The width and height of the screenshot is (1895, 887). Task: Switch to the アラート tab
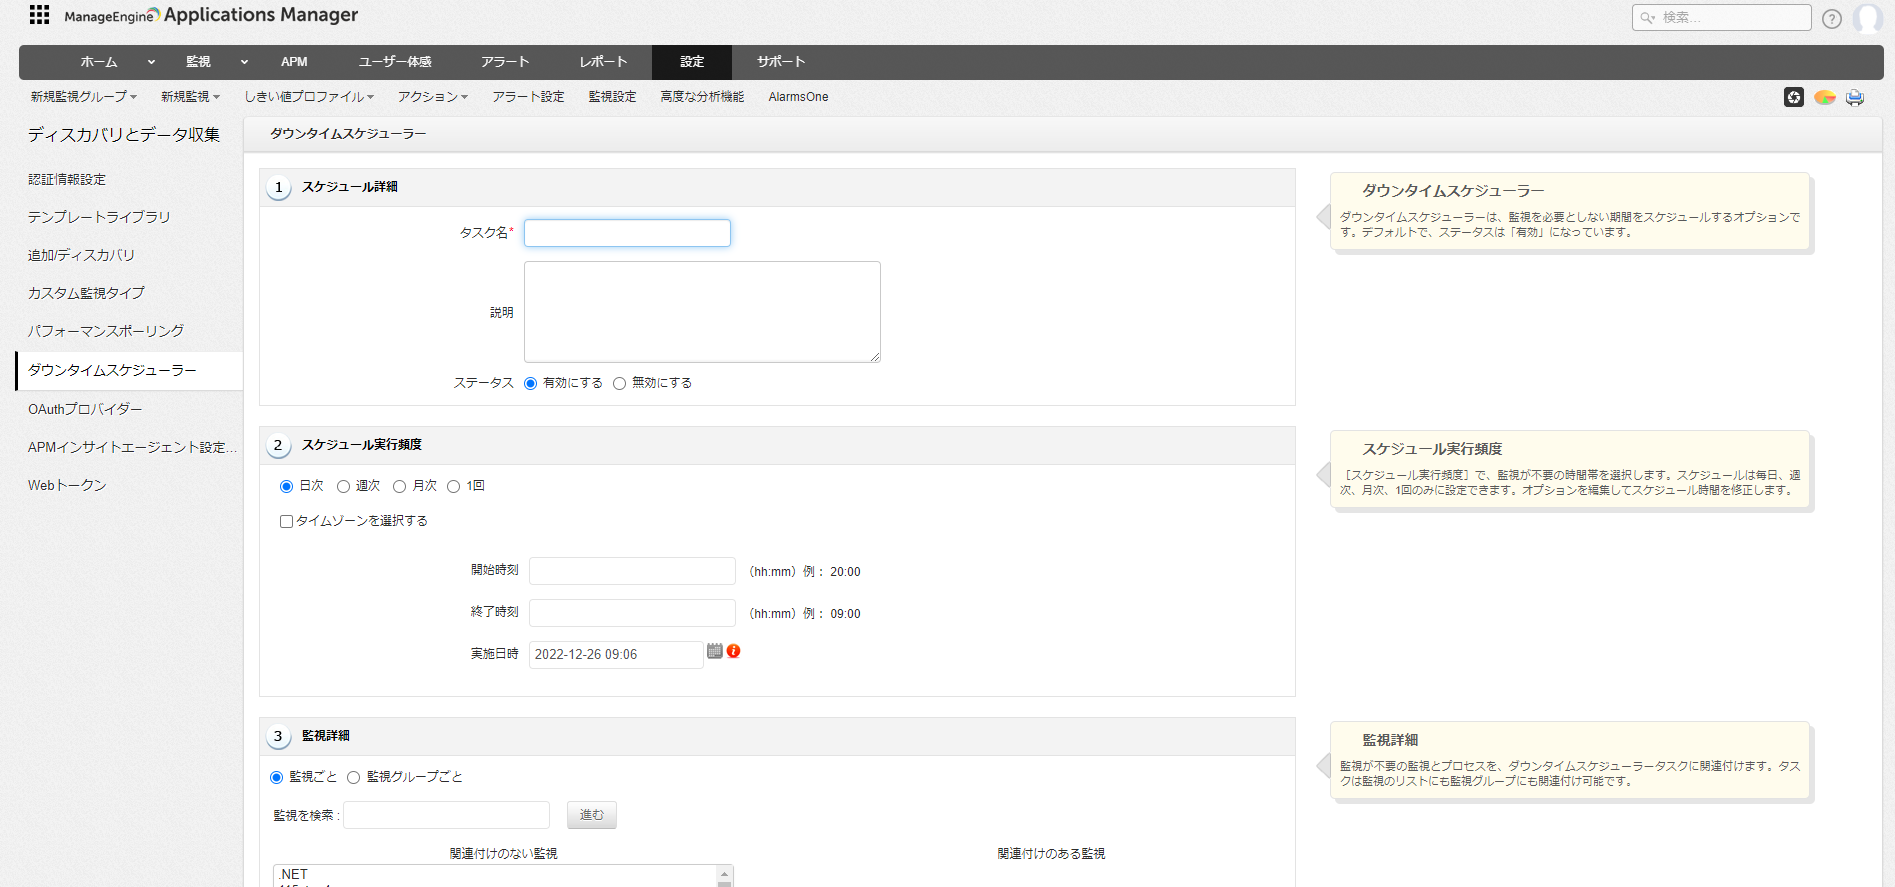click(x=505, y=62)
